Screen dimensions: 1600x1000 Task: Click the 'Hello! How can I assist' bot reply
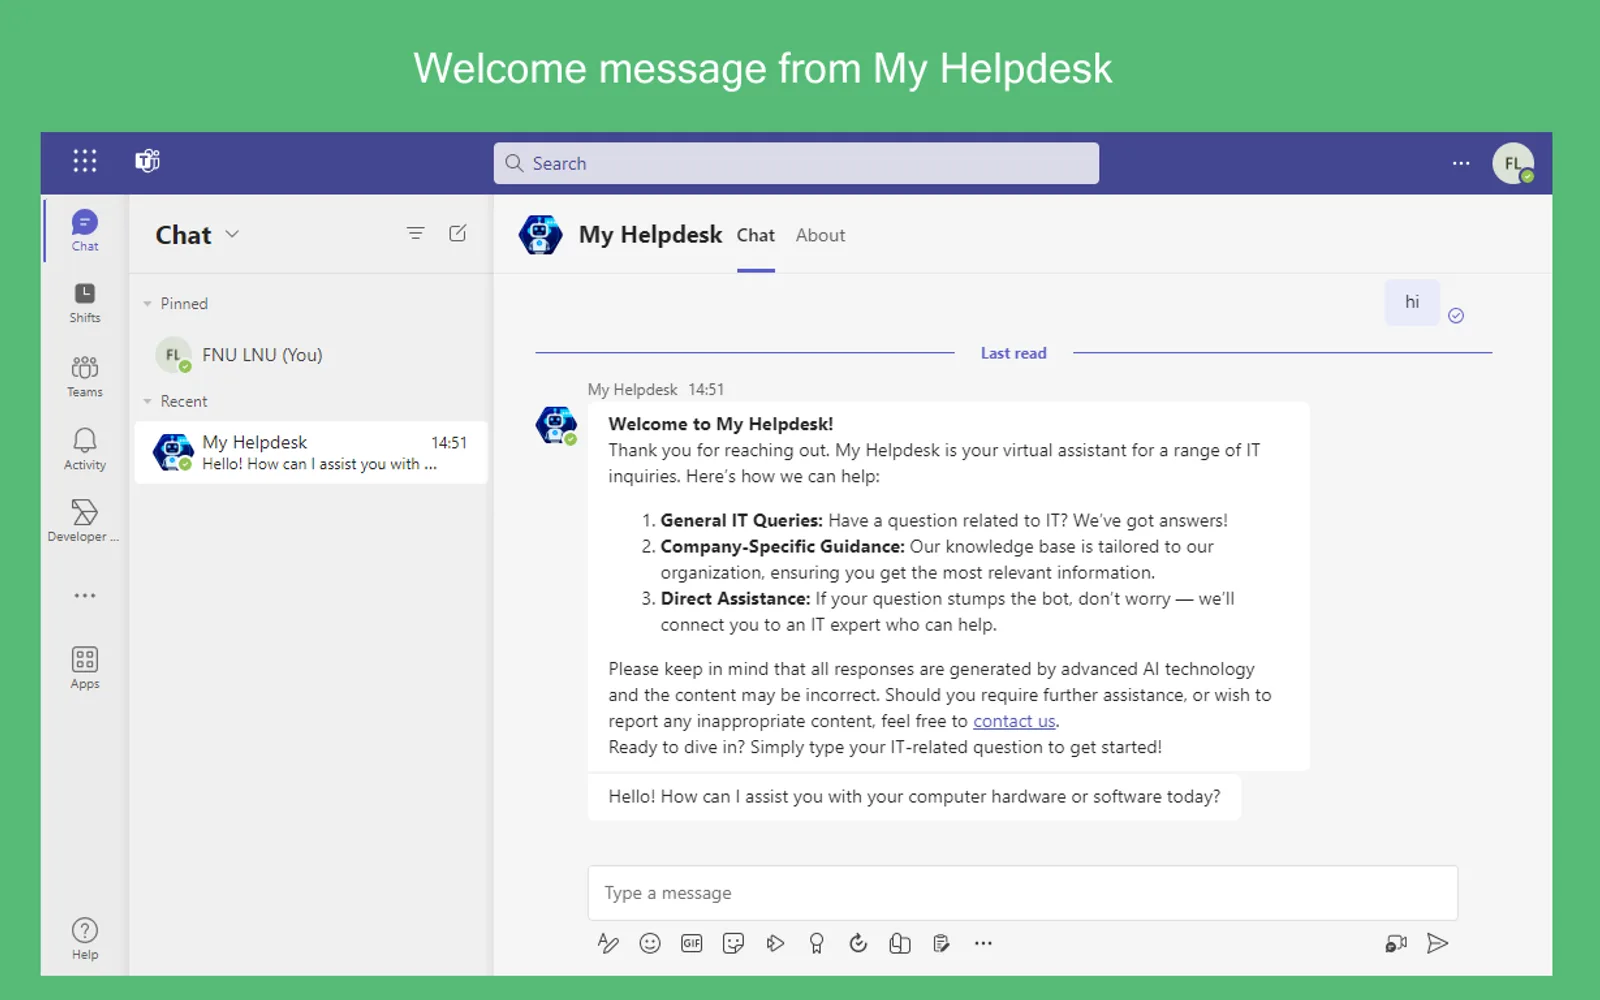(914, 797)
